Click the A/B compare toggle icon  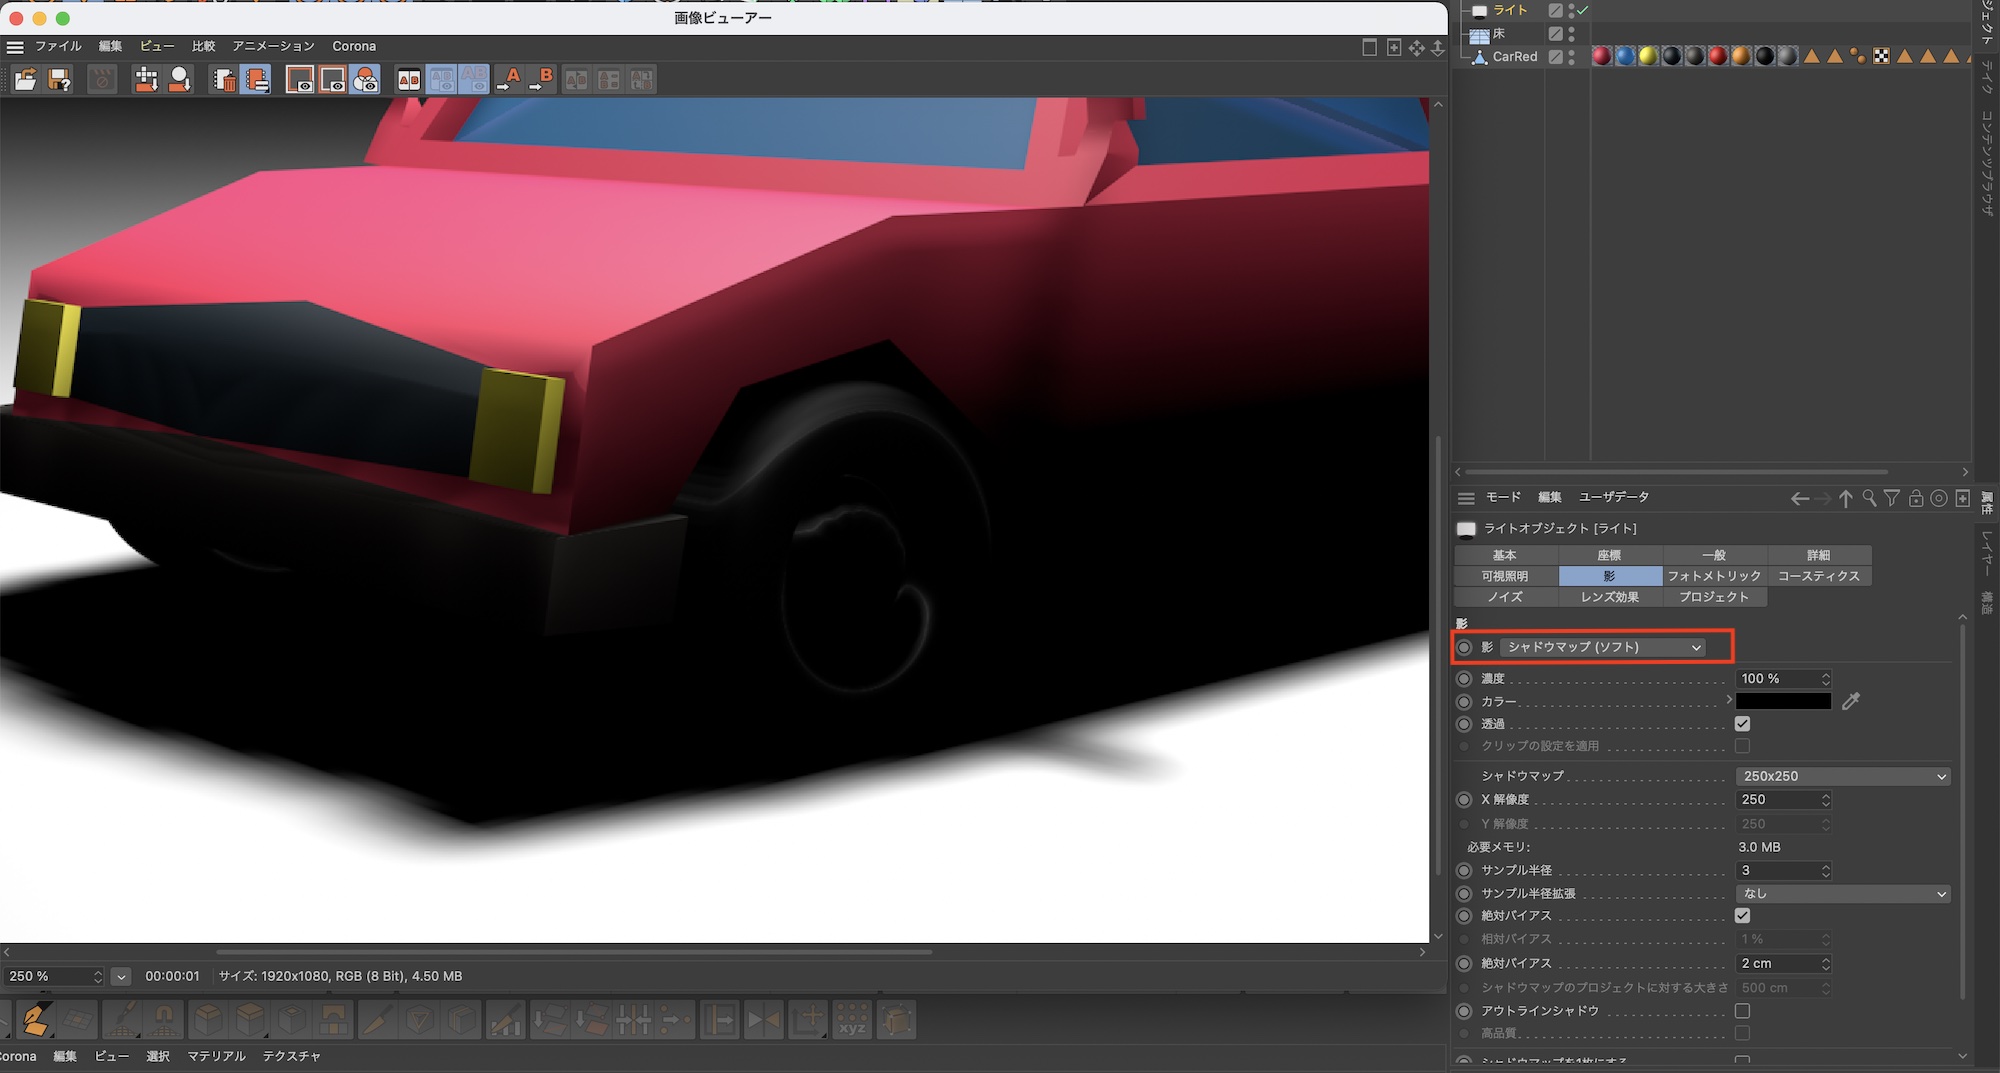pyautogui.click(x=408, y=80)
